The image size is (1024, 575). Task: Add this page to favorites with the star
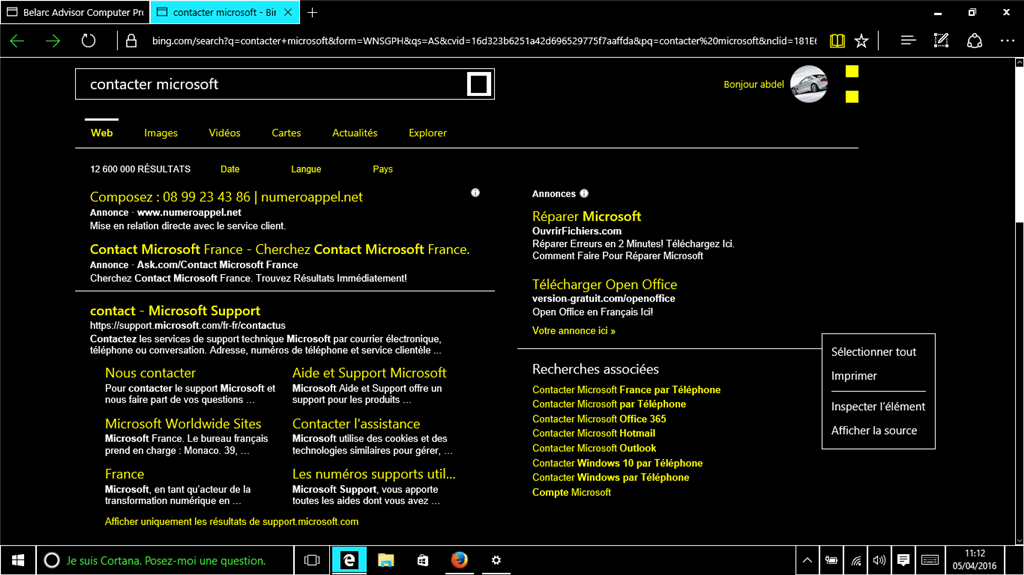pos(861,41)
